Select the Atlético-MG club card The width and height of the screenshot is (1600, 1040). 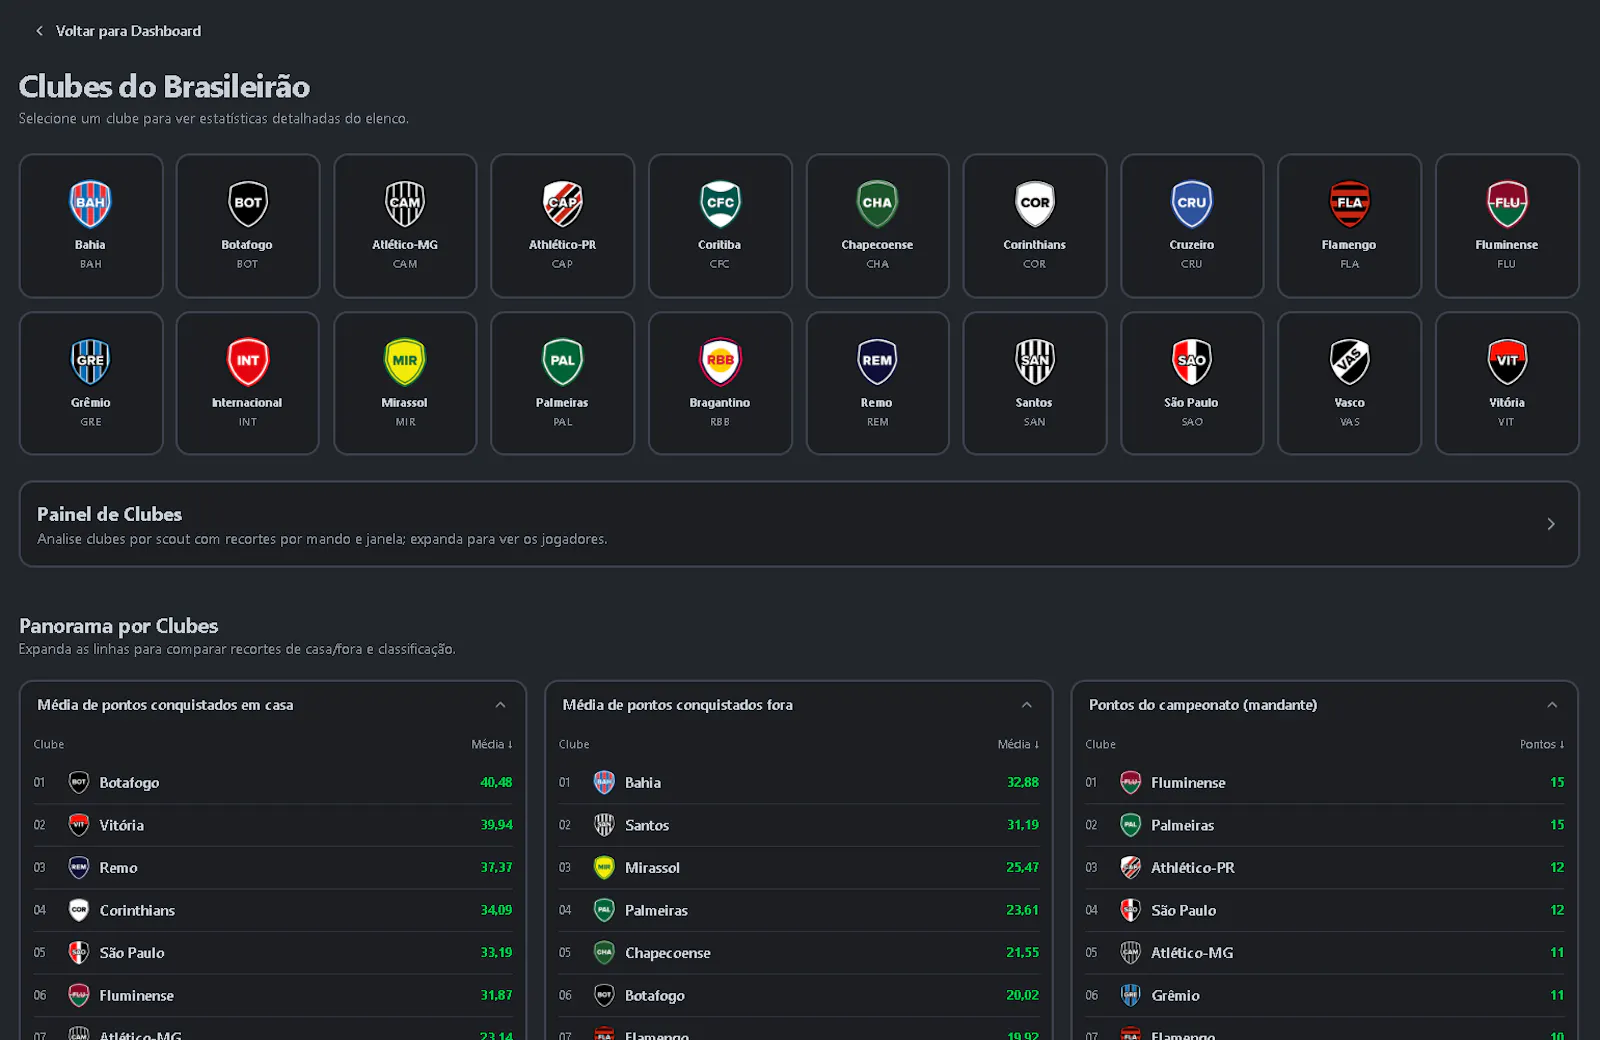point(405,226)
